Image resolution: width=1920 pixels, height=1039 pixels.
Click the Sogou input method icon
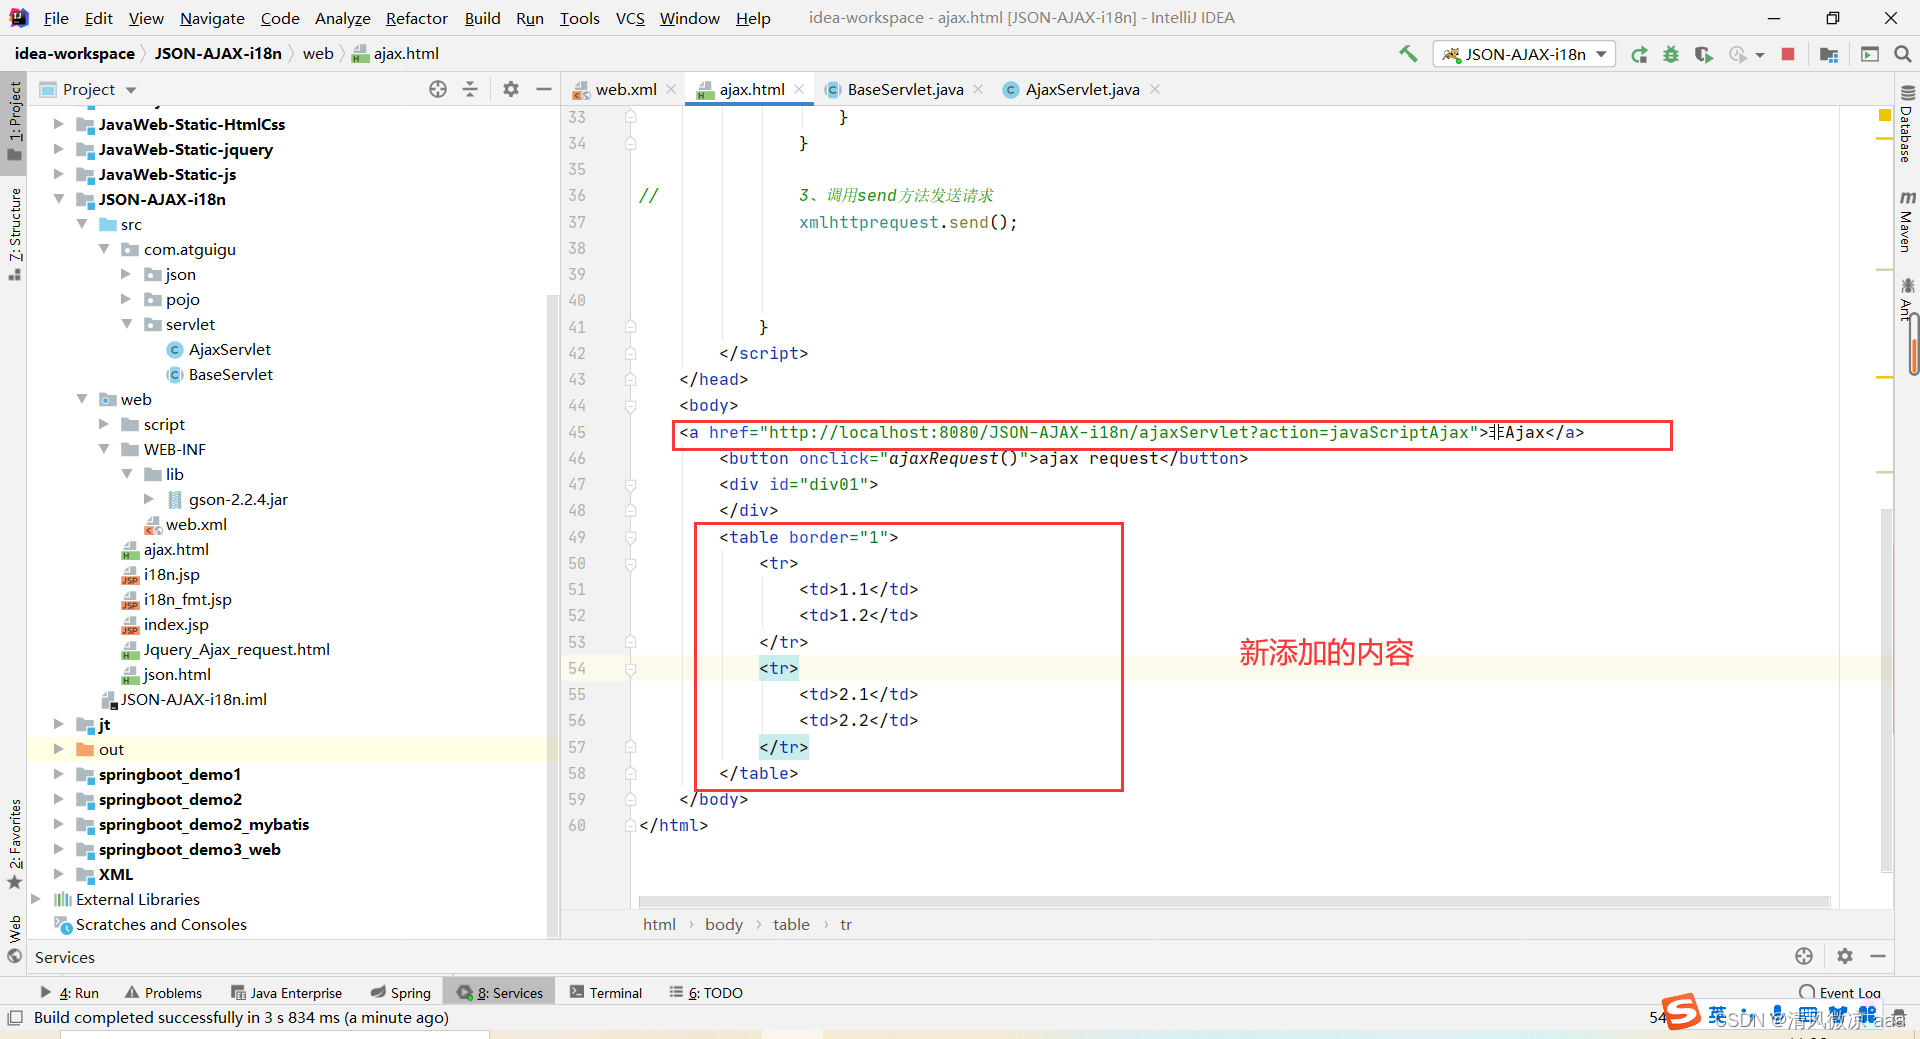[1681, 1012]
